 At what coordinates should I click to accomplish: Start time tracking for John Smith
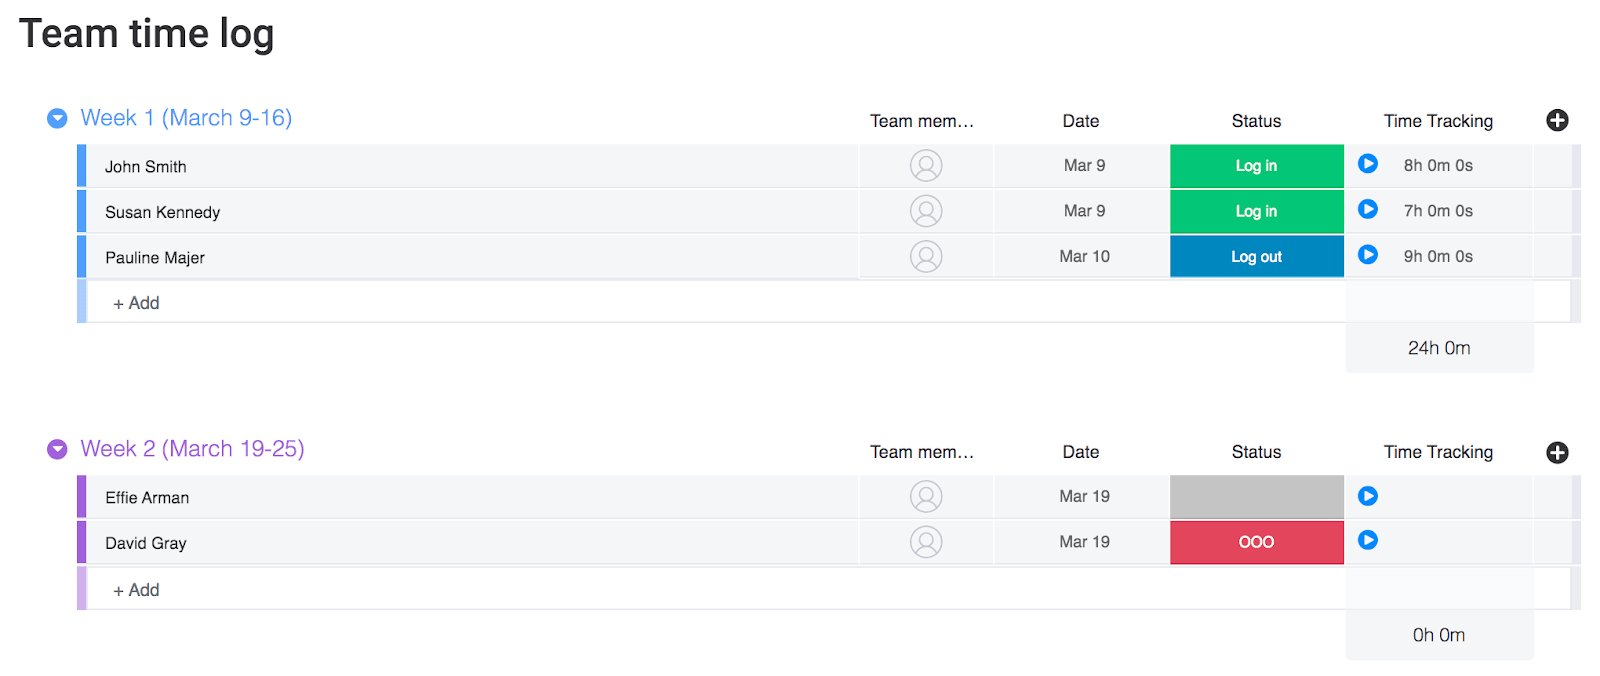point(1368,164)
